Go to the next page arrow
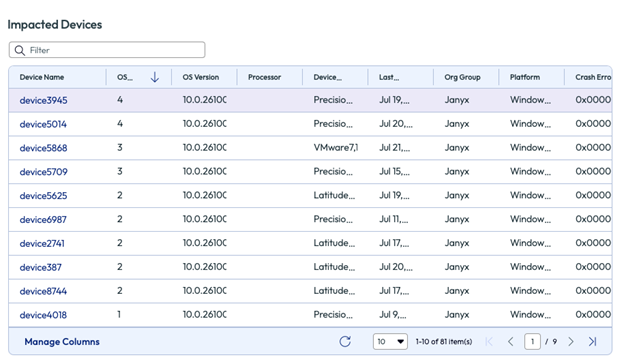This screenshot has height=364, width=624. (571, 341)
